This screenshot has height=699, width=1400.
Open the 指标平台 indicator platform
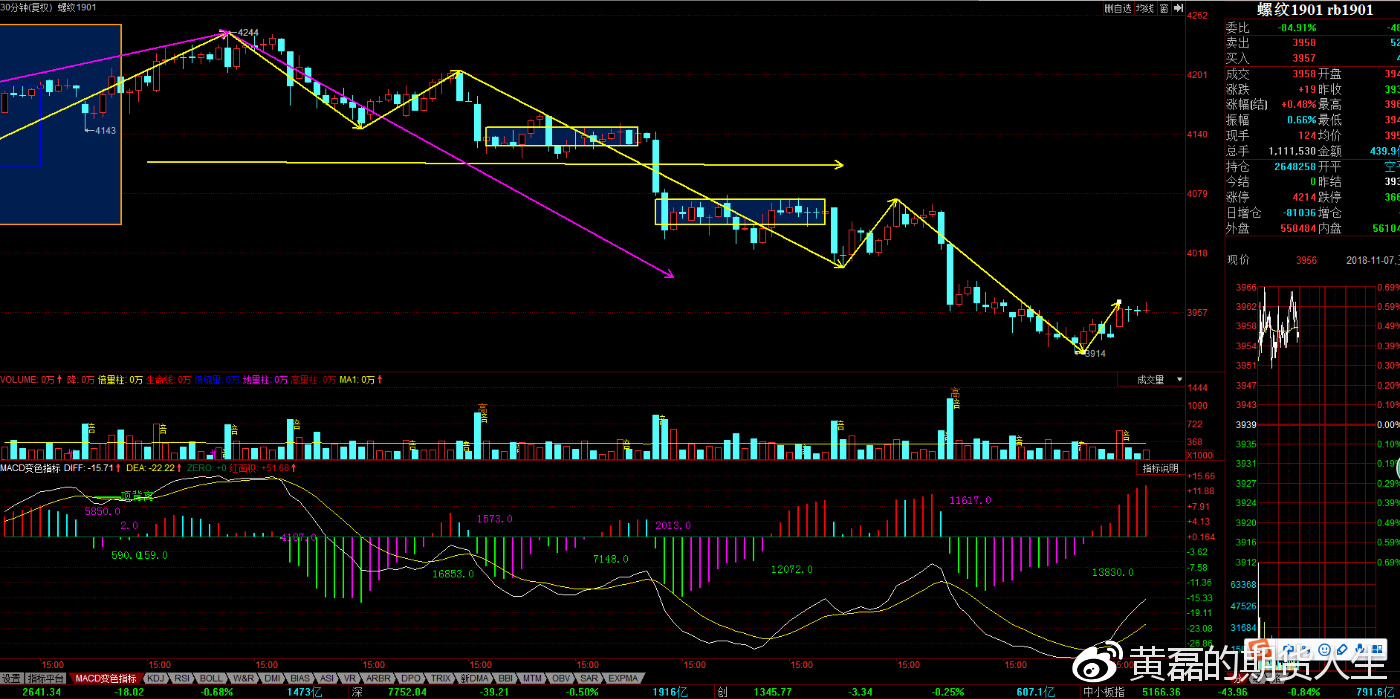(x=45, y=678)
